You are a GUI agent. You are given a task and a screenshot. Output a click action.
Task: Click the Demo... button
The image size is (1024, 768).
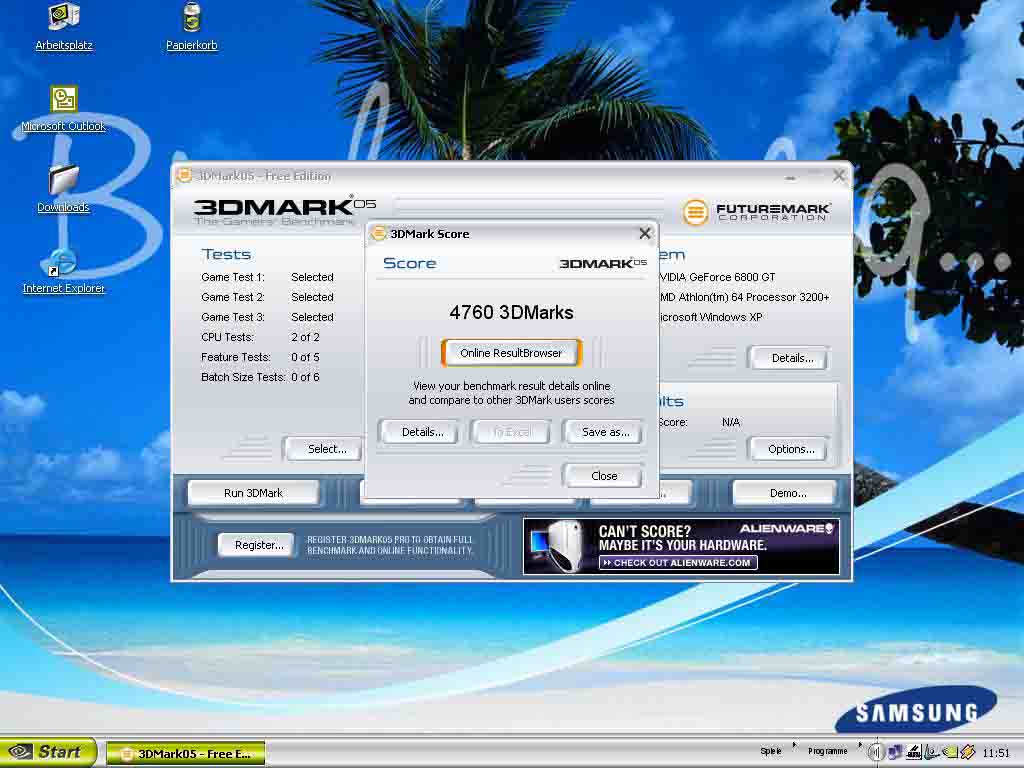pos(786,493)
